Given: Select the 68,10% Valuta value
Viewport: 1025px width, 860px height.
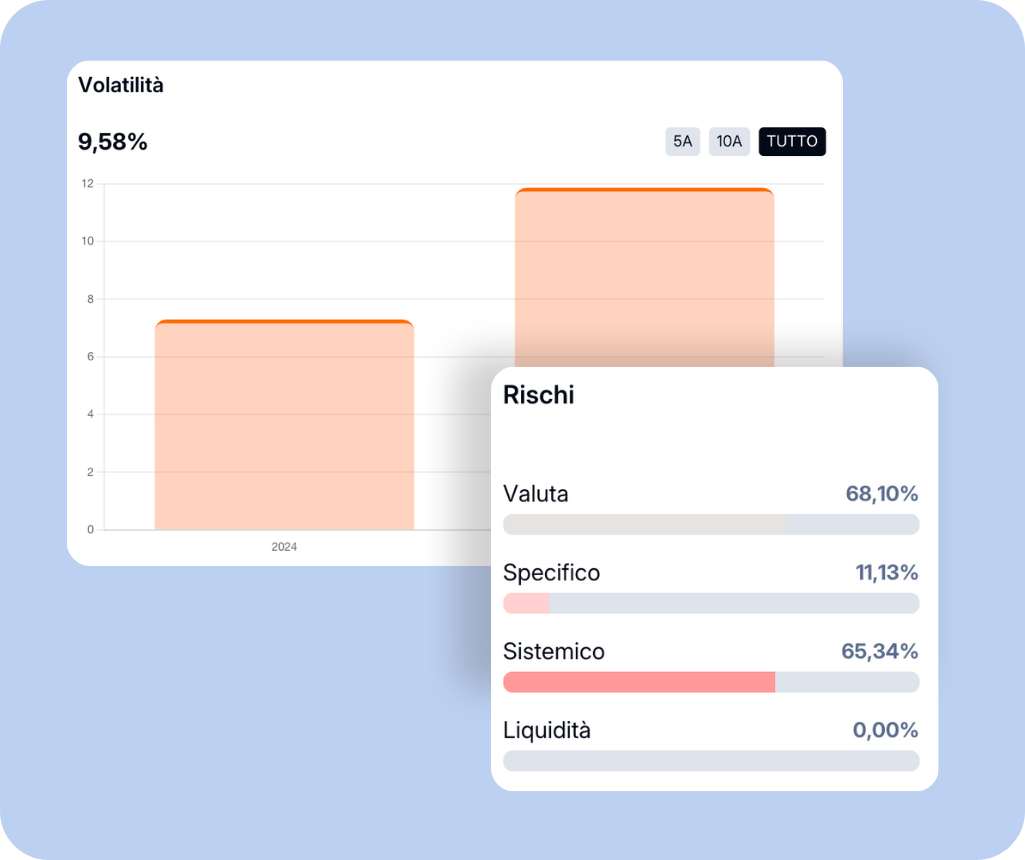Looking at the screenshot, I should point(881,494).
